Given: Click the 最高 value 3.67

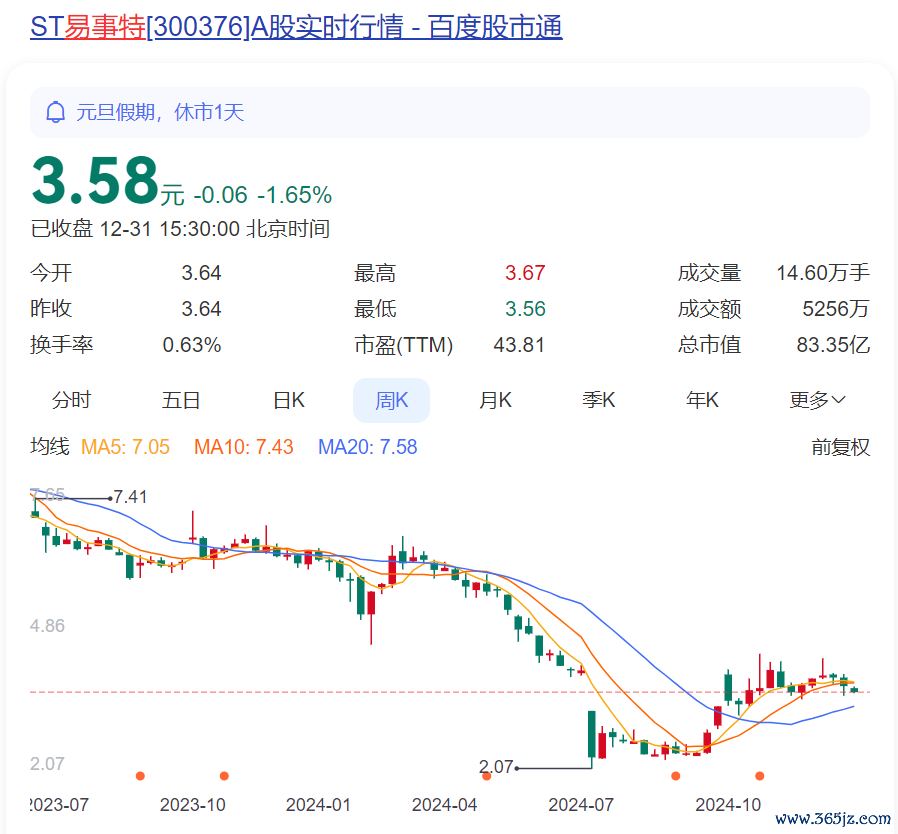Looking at the screenshot, I should point(525,273).
